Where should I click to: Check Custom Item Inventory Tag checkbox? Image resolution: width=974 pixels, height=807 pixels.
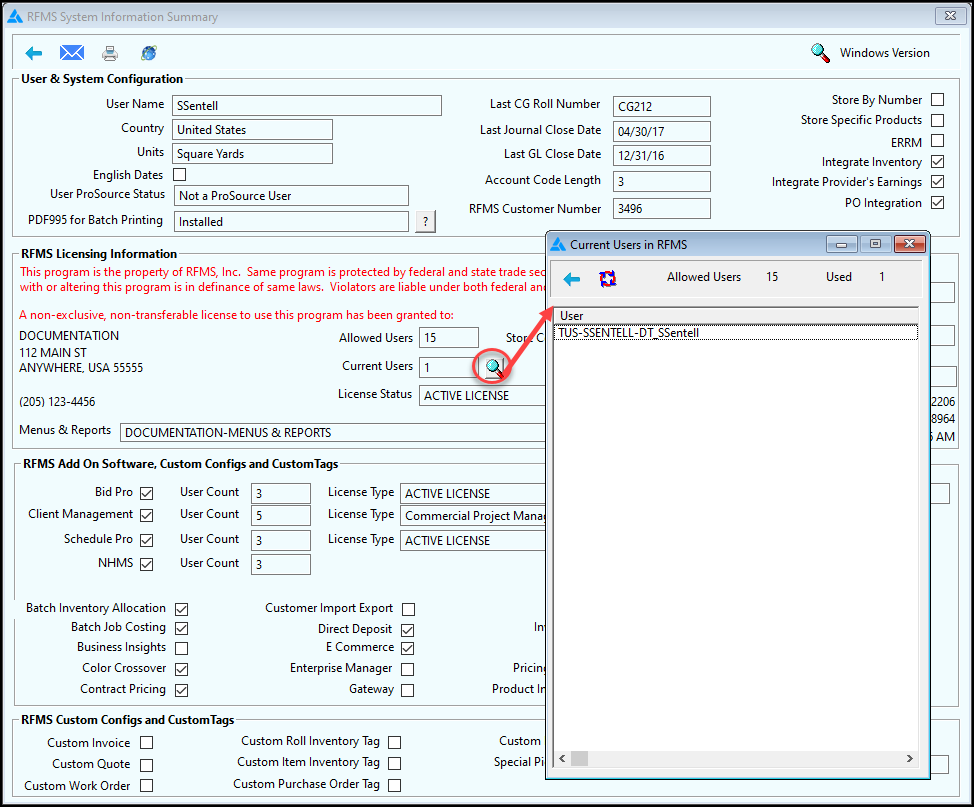pos(394,763)
